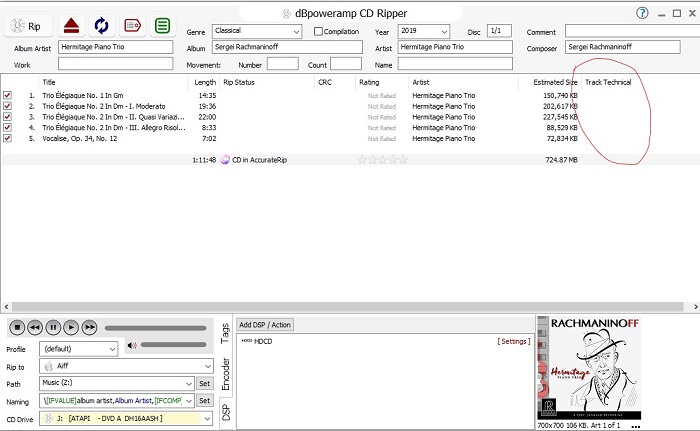Open the HDCD Settings link

point(512,342)
